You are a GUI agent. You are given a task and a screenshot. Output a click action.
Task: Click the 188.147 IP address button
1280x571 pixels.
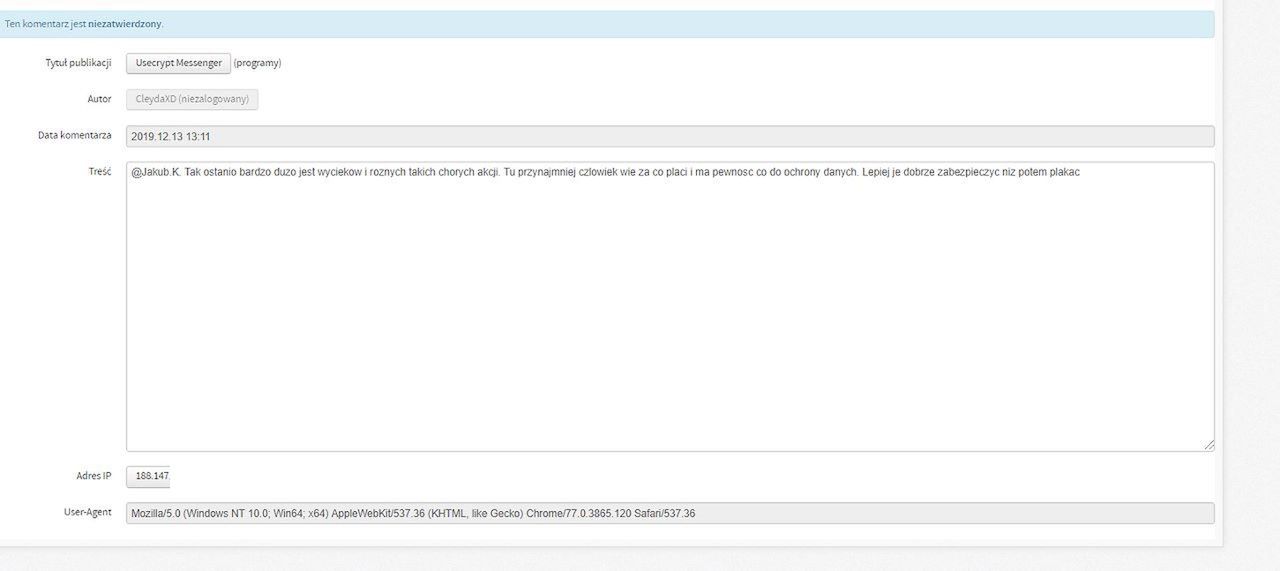click(148, 476)
